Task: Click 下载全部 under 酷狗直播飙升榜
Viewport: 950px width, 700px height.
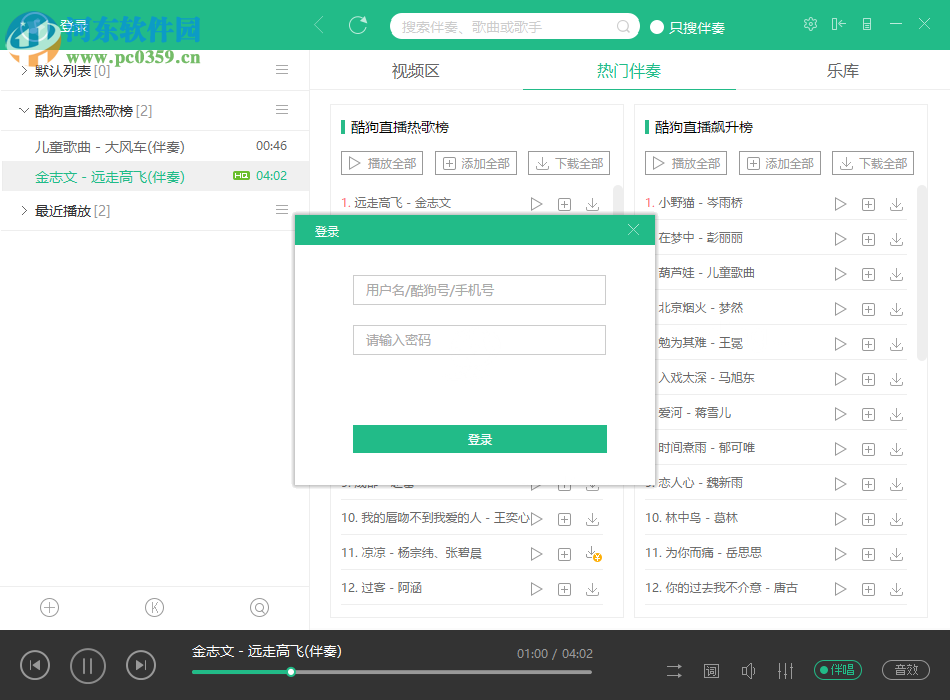Action: pos(874,163)
